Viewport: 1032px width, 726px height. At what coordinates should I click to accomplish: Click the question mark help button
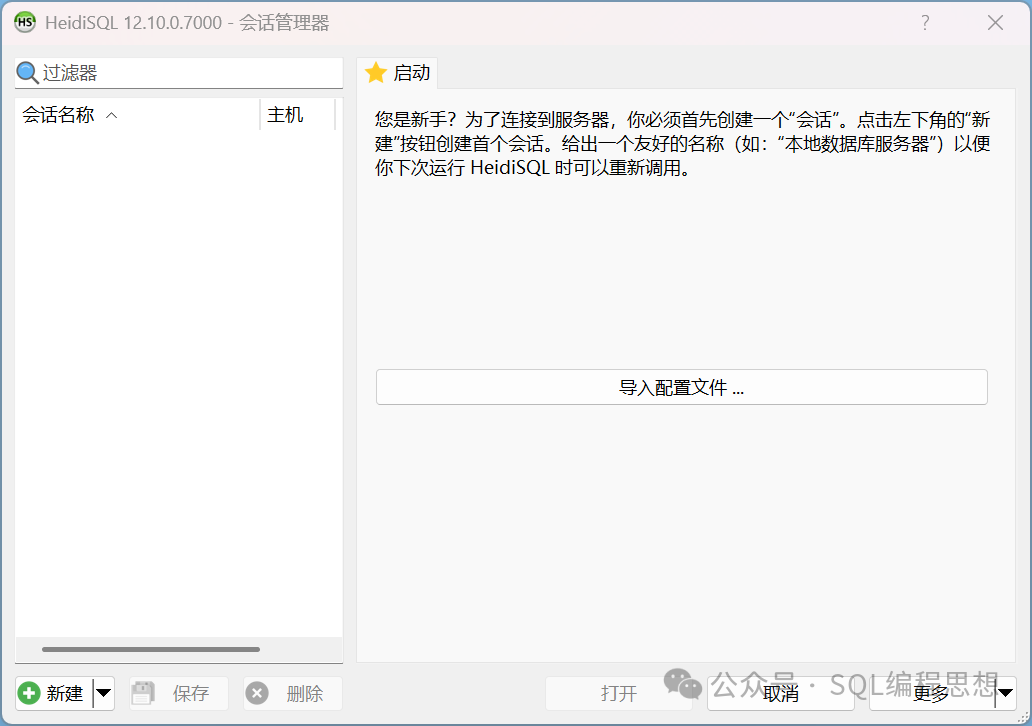[925, 22]
